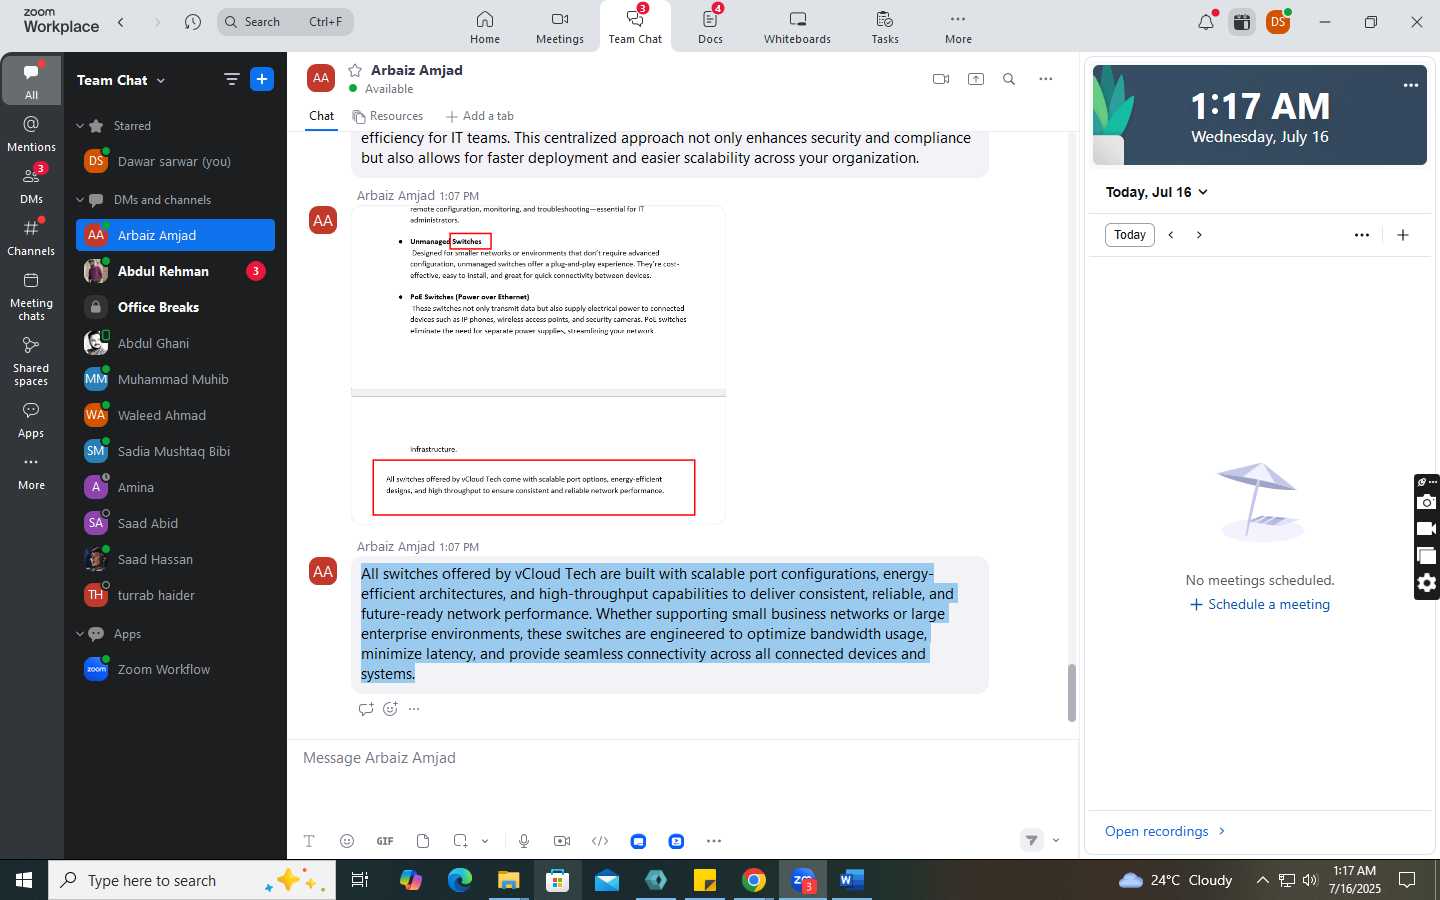1440x900 pixels.
Task: Open the emoji picker
Action: click(x=347, y=841)
